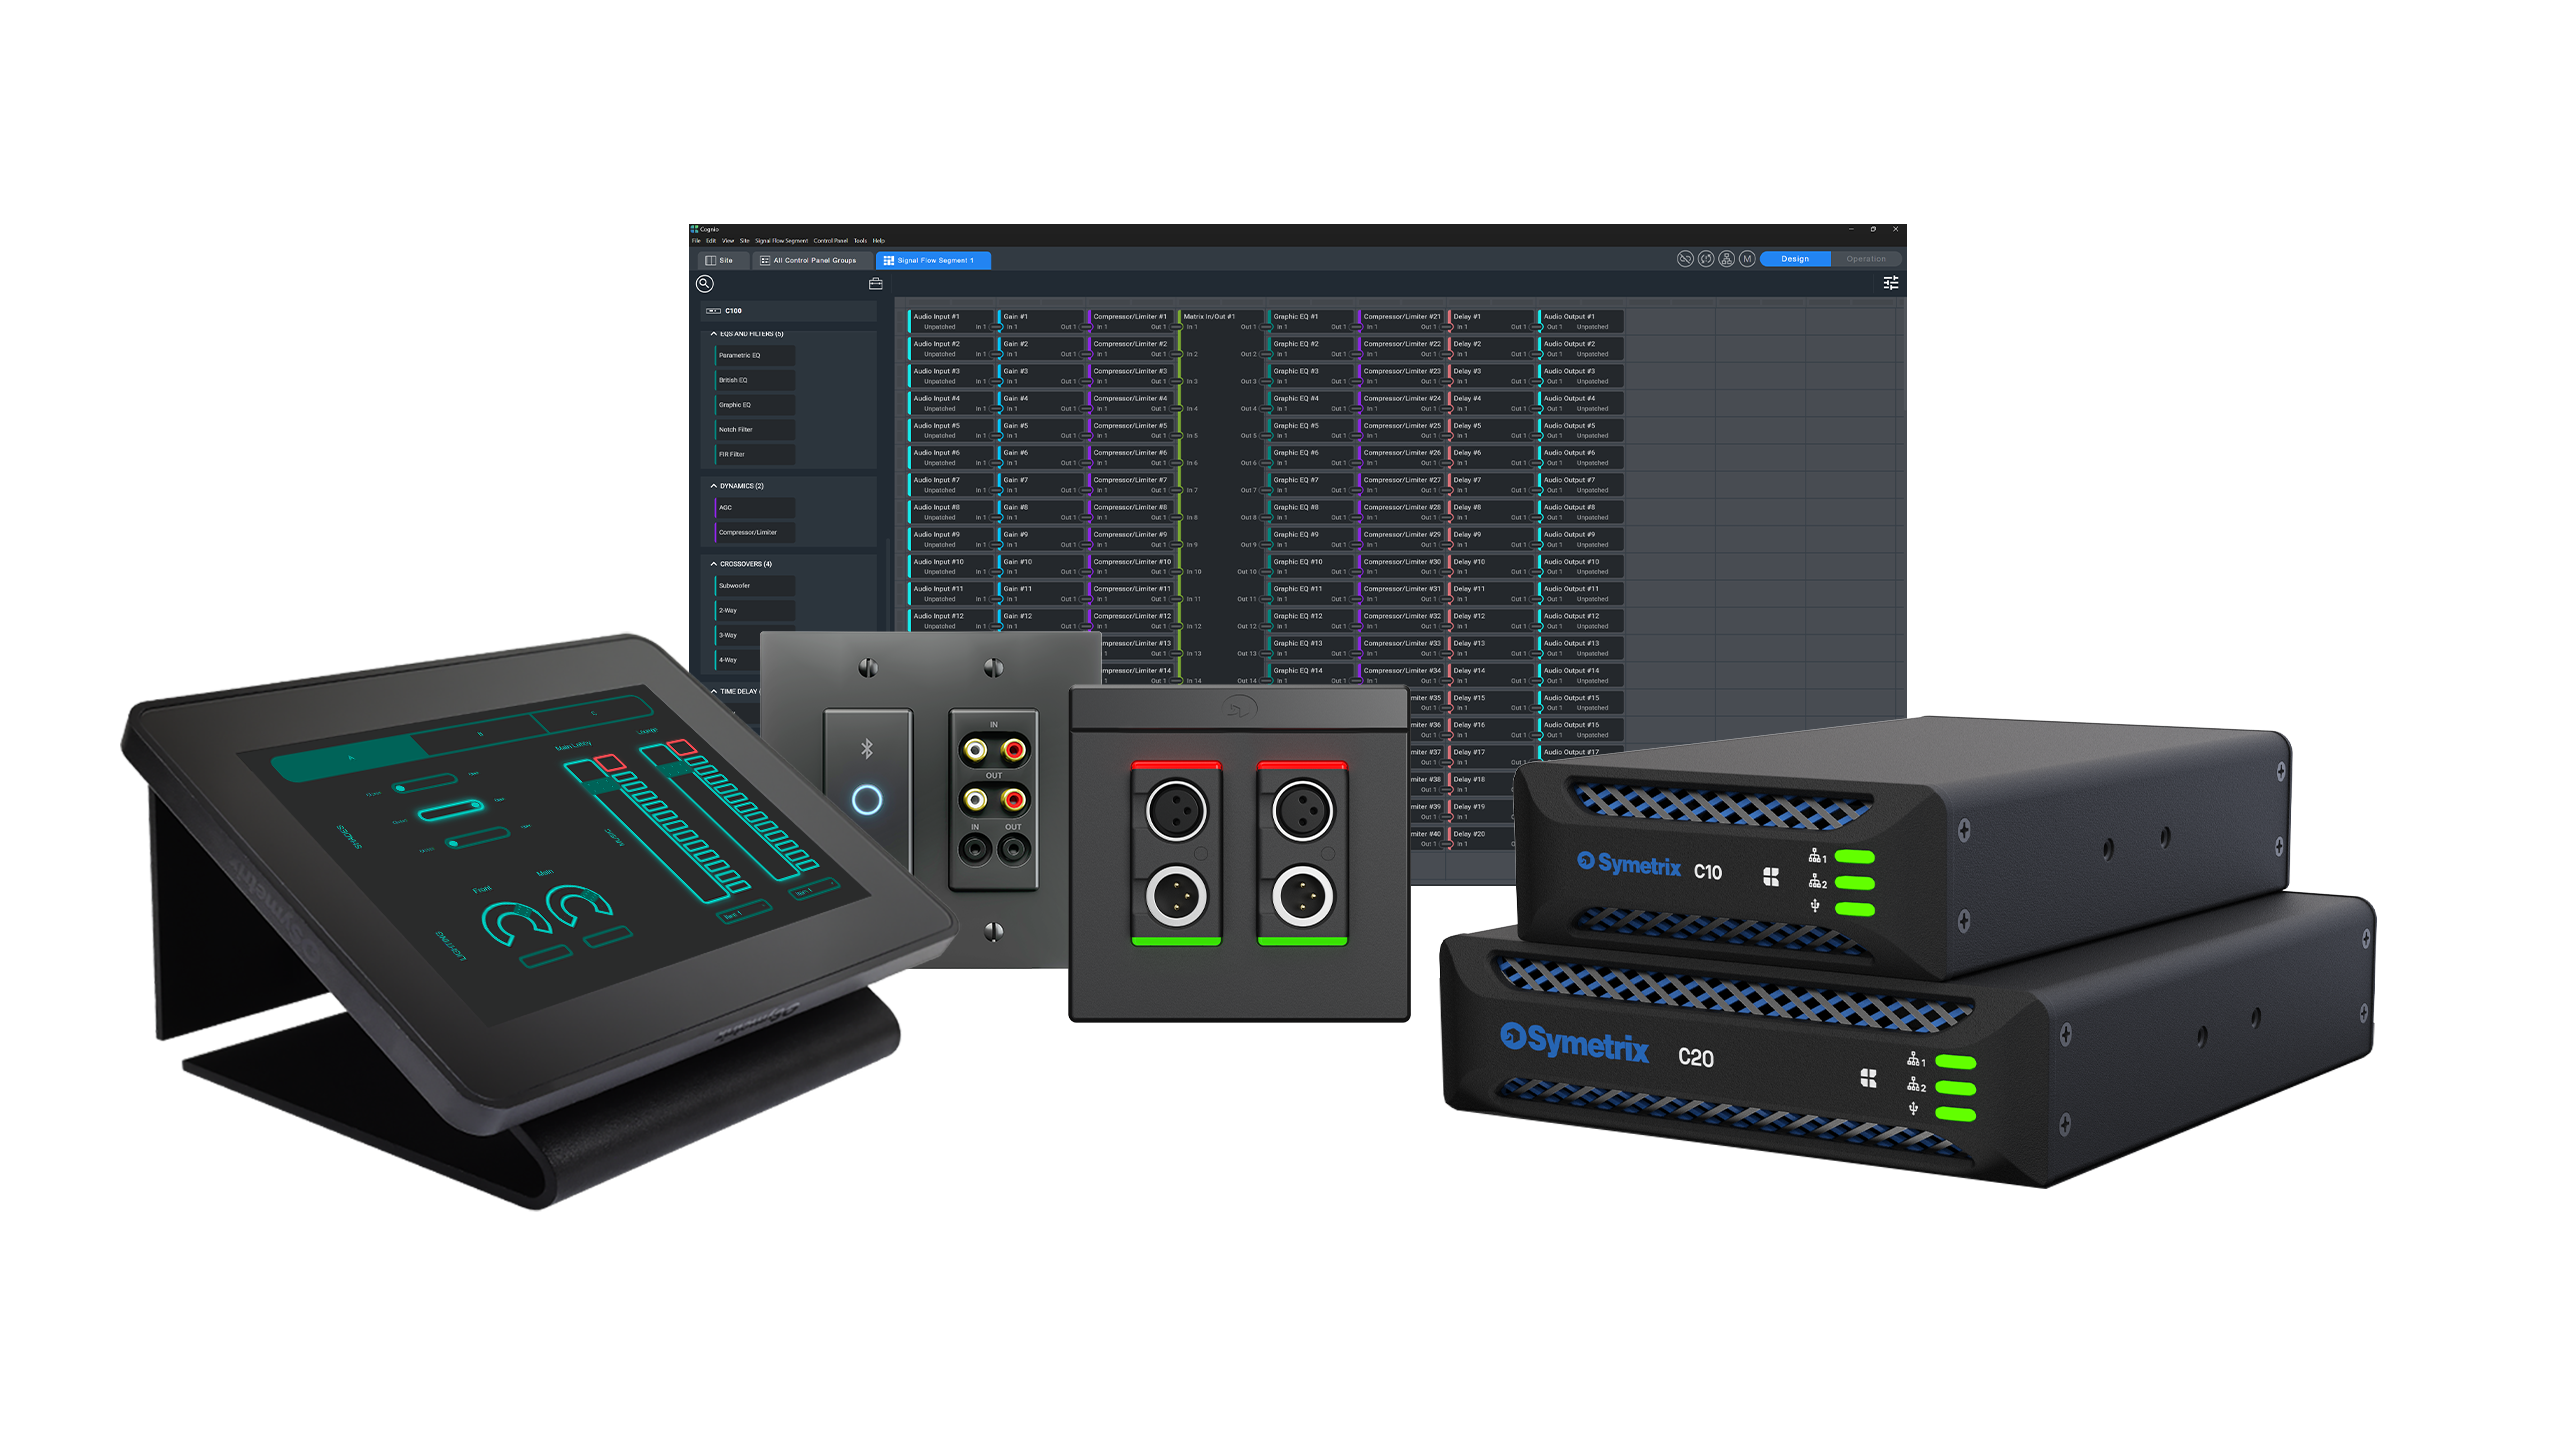Switch to All Control Panel Groups tab
The width and height of the screenshot is (2550, 1434).
(x=808, y=260)
